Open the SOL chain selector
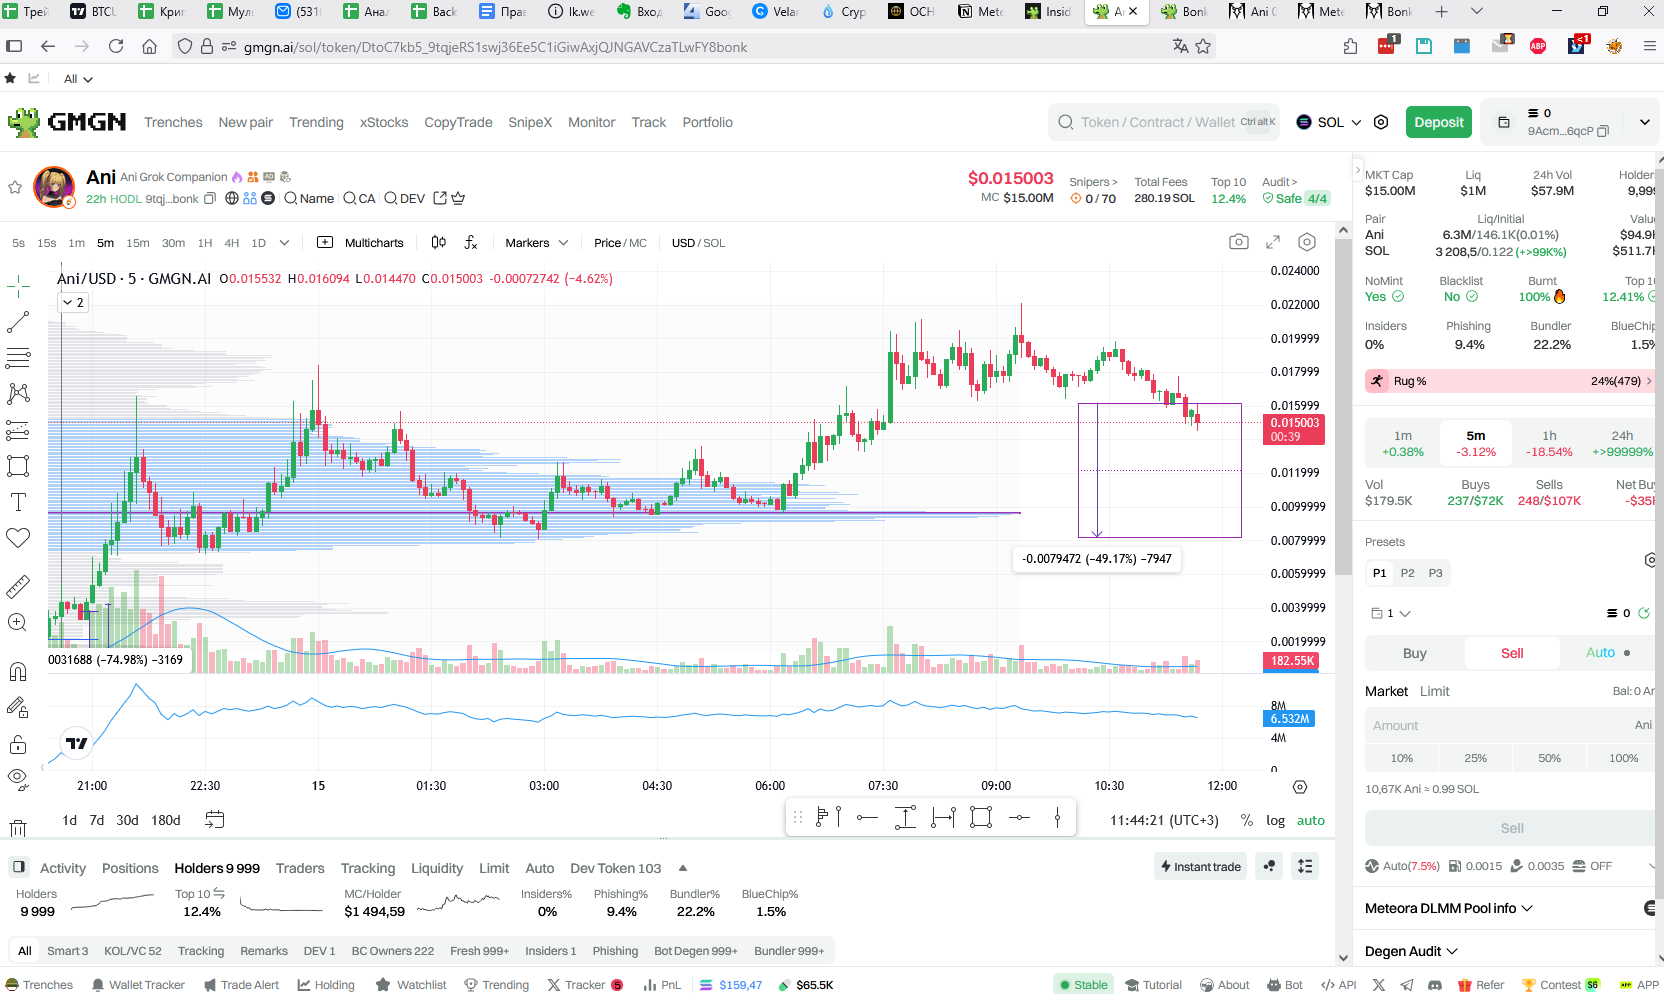1664x994 pixels. [x=1329, y=122]
